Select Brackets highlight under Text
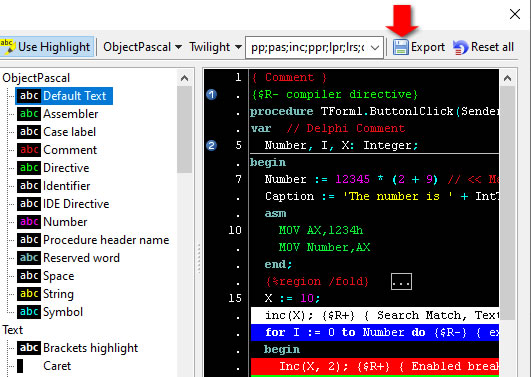Image resolution: width=531 pixels, height=377 pixels. (x=90, y=348)
